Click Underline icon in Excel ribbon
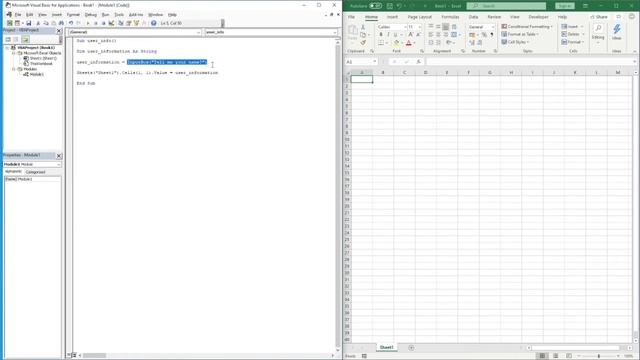 395,35
